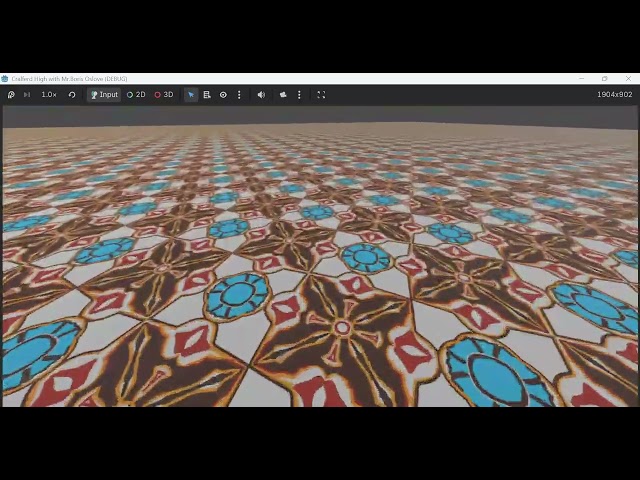The width and height of the screenshot is (640, 480).
Task: Click the Godot icon in title bar
Action: coord(4,79)
